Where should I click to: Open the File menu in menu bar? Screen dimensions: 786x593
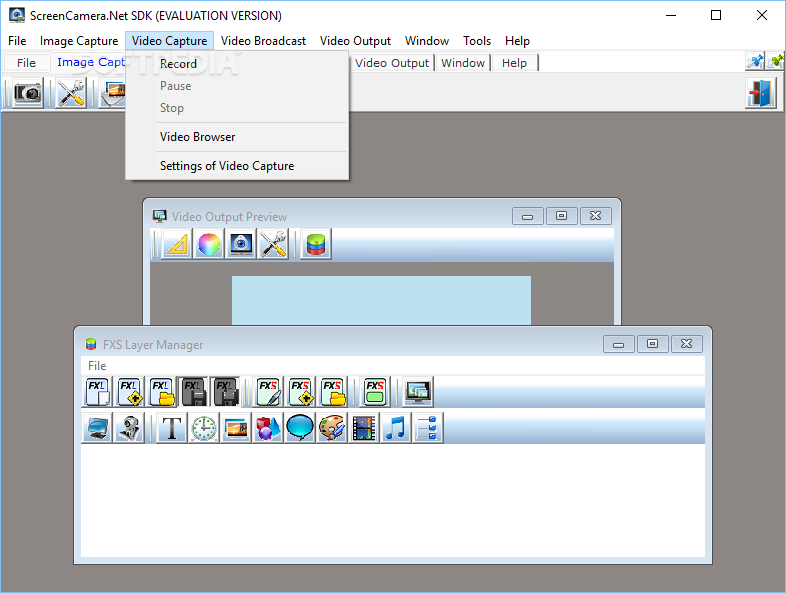point(17,41)
